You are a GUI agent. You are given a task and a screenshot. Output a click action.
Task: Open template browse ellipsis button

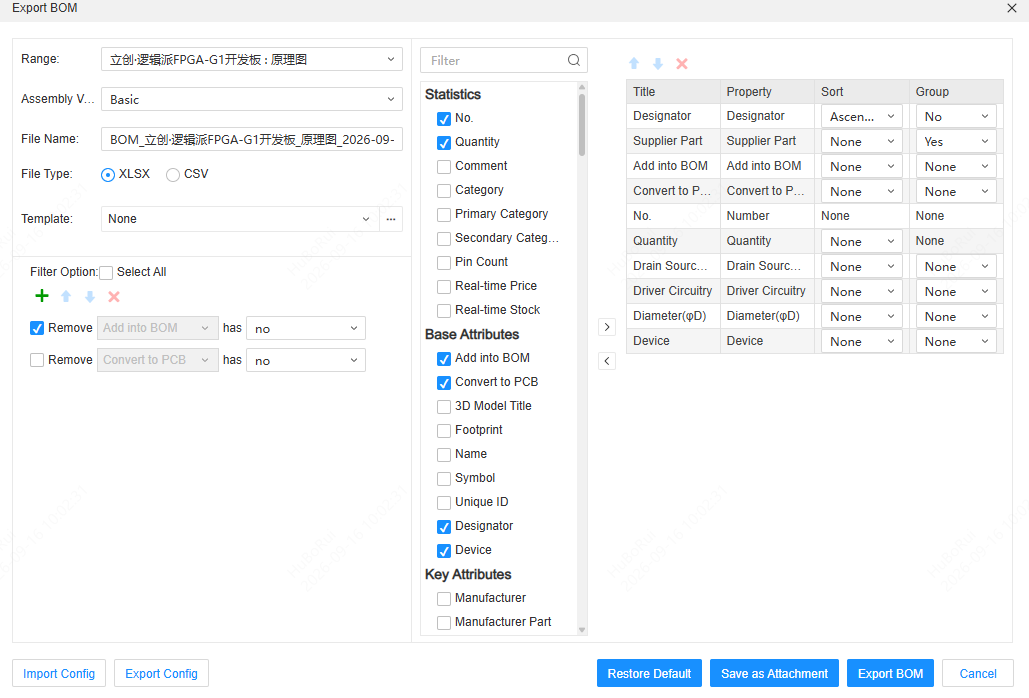[x=391, y=219]
